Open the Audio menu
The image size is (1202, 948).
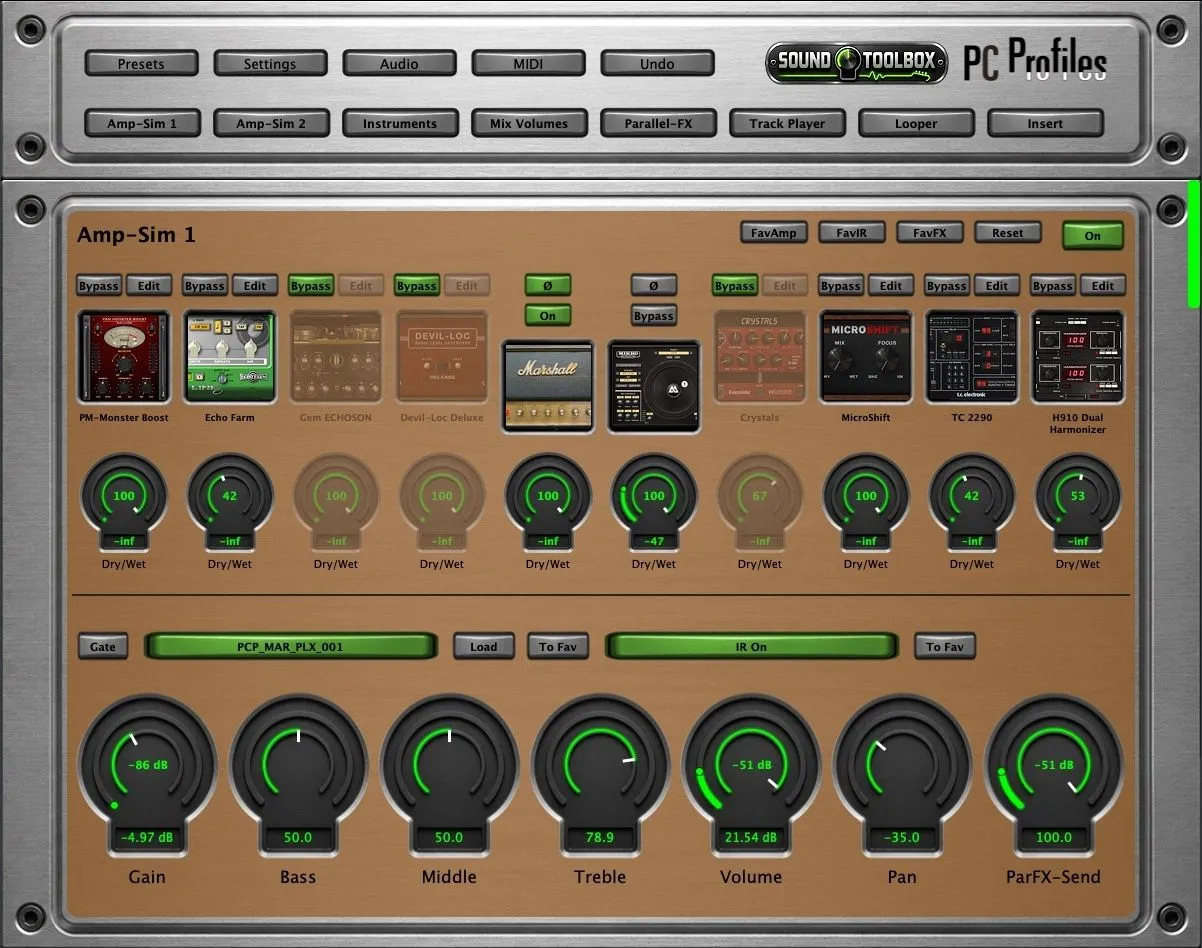tap(399, 64)
